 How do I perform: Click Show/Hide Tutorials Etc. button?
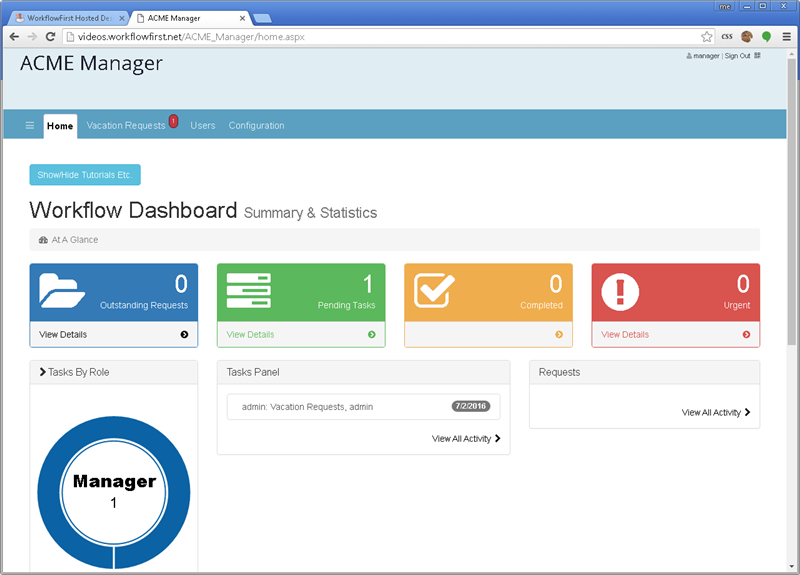pyautogui.click(x=85, y=175)
